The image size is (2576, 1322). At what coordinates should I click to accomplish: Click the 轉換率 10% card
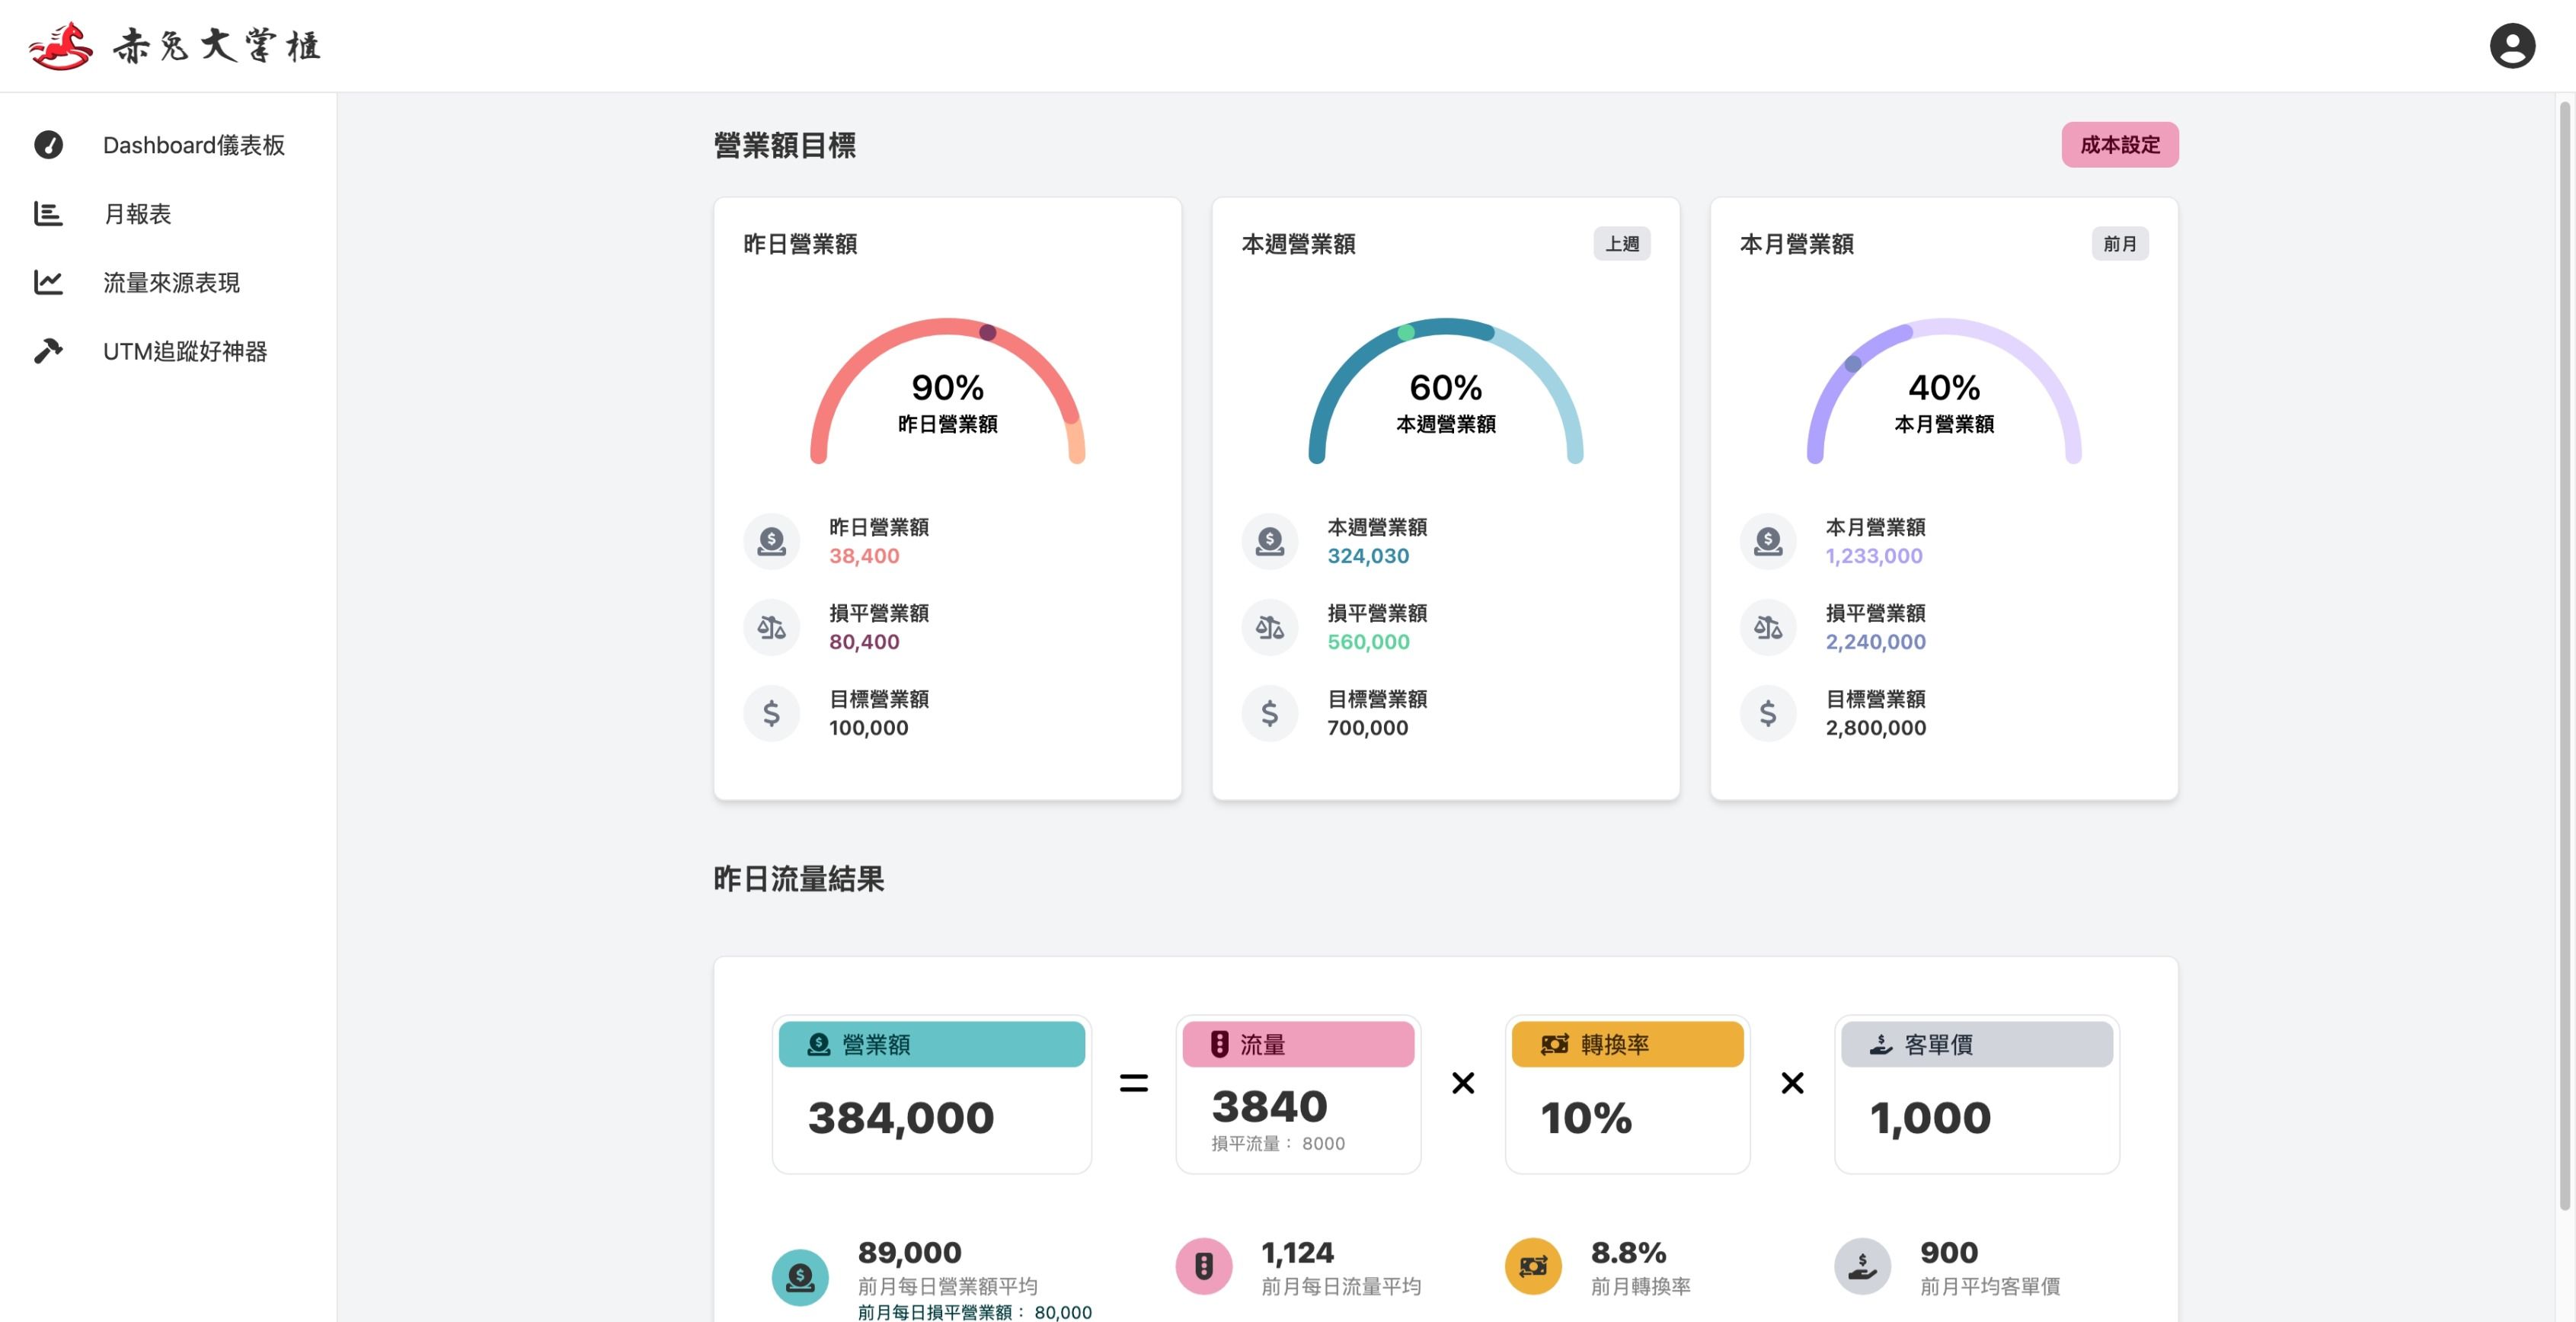(x=1627, y=1094)
